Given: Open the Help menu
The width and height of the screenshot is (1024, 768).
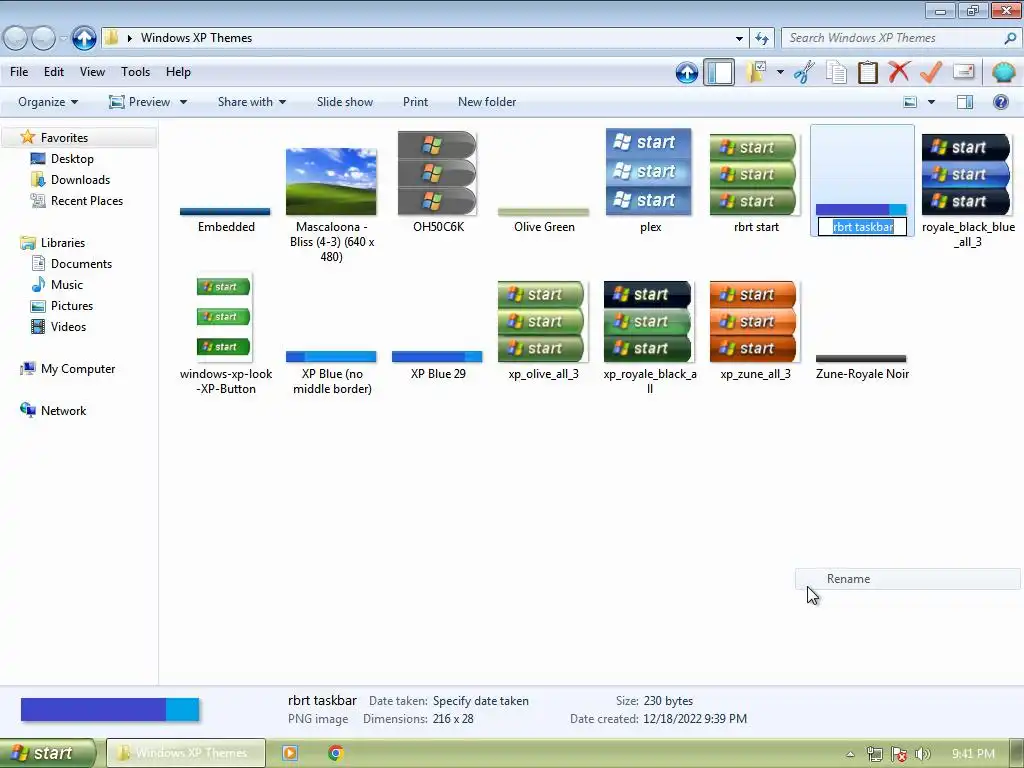Looking at the screenshot, I should tap(178, 72).
